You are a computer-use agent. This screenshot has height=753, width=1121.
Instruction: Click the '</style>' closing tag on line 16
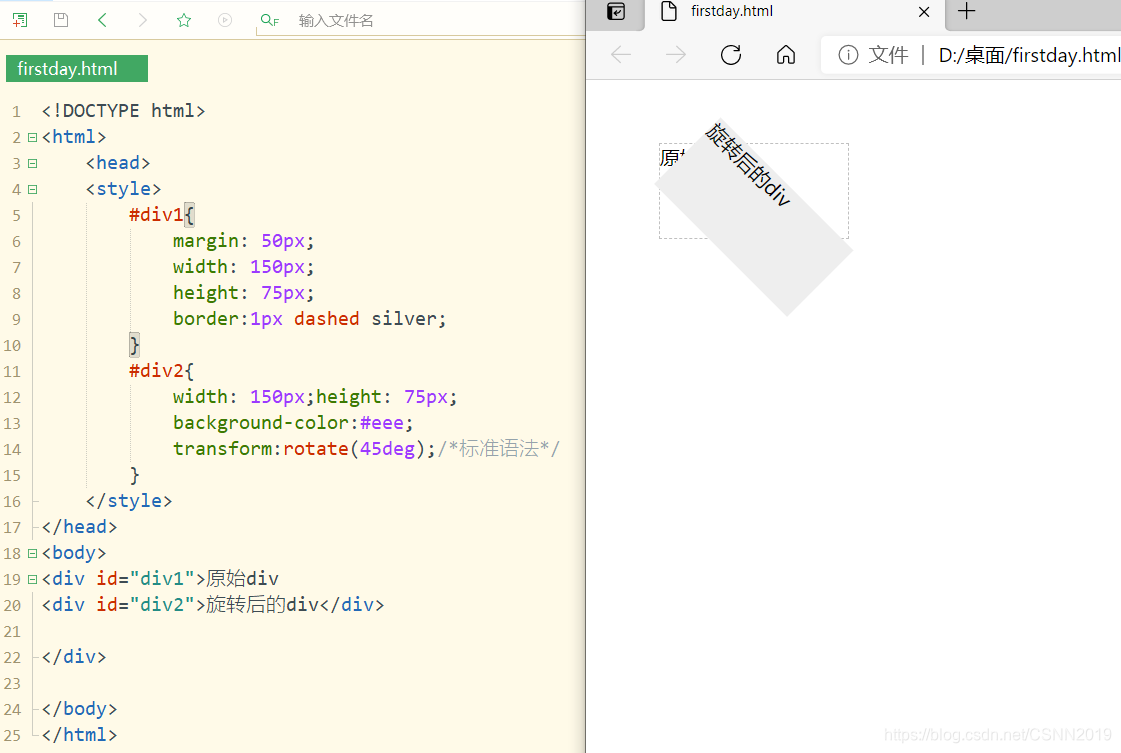tap(129, 501)
